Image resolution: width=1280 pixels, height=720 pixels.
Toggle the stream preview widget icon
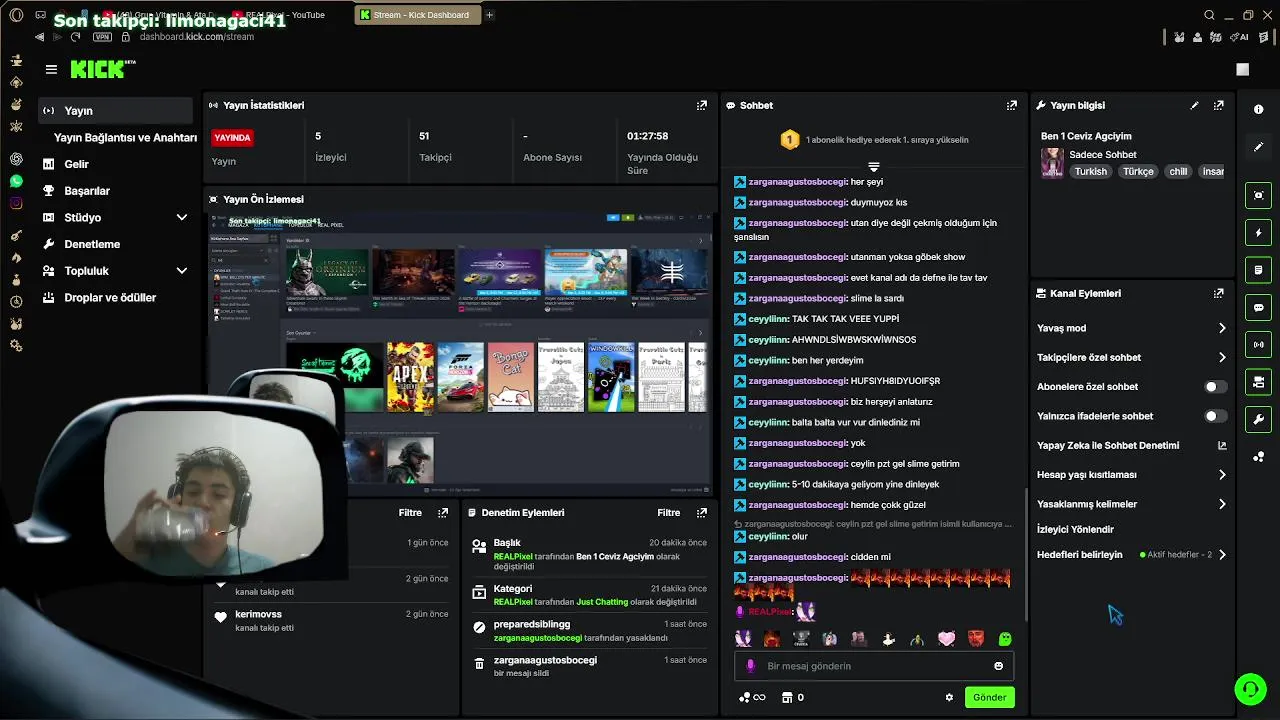pyautogui.click(x=1259, y=195)
